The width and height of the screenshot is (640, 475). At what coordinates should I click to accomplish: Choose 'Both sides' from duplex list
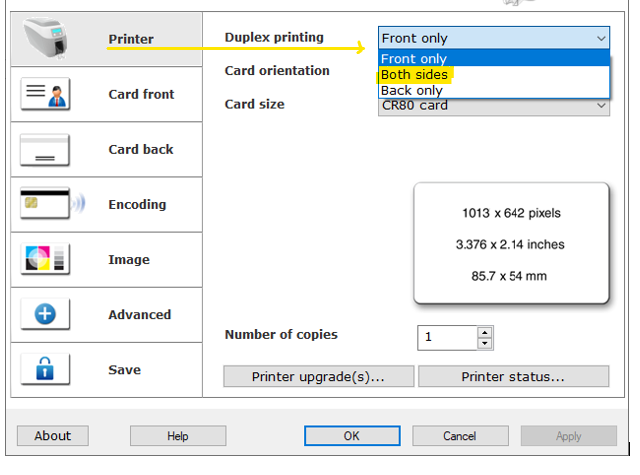(414, 75)
